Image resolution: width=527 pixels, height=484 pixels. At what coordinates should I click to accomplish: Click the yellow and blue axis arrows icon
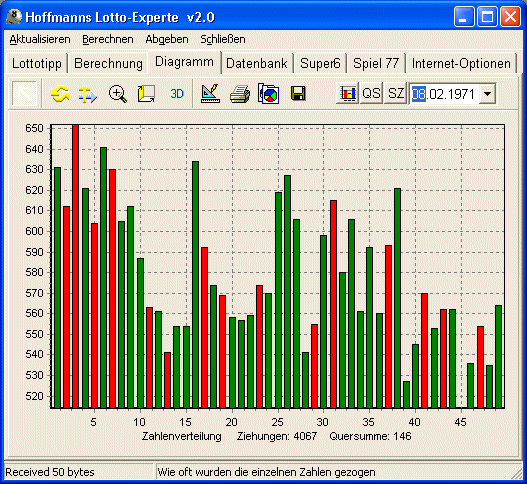88,94
